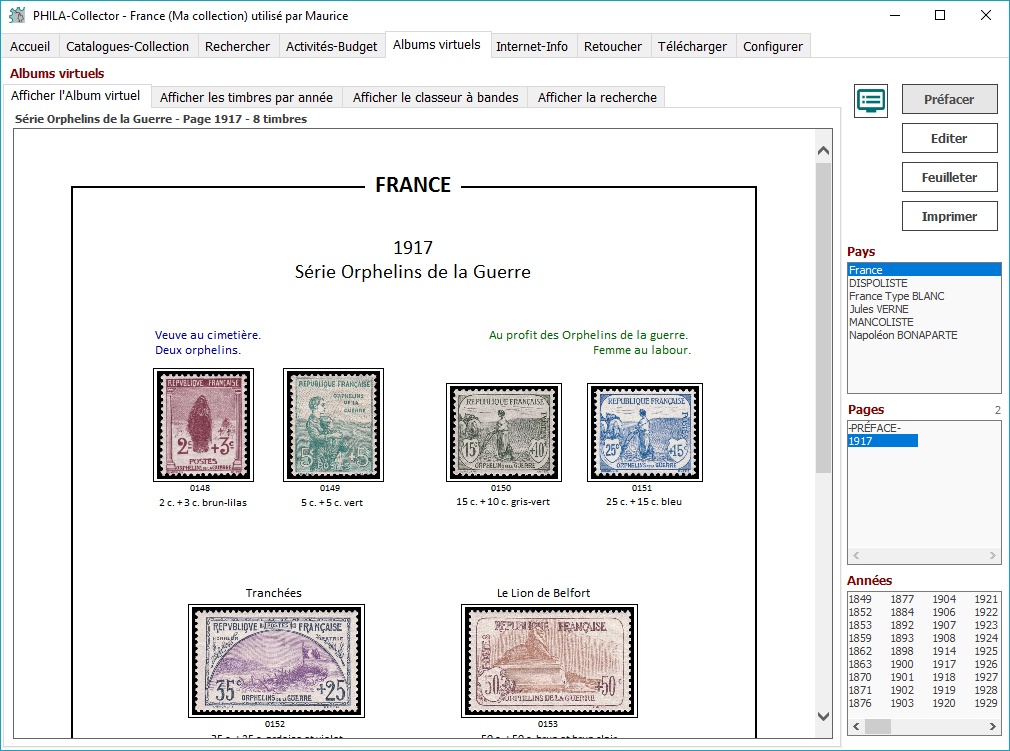Click stamp 0151 bleu thumbnail
This screenshot has width=1010, height=751.
pos(645,432)
